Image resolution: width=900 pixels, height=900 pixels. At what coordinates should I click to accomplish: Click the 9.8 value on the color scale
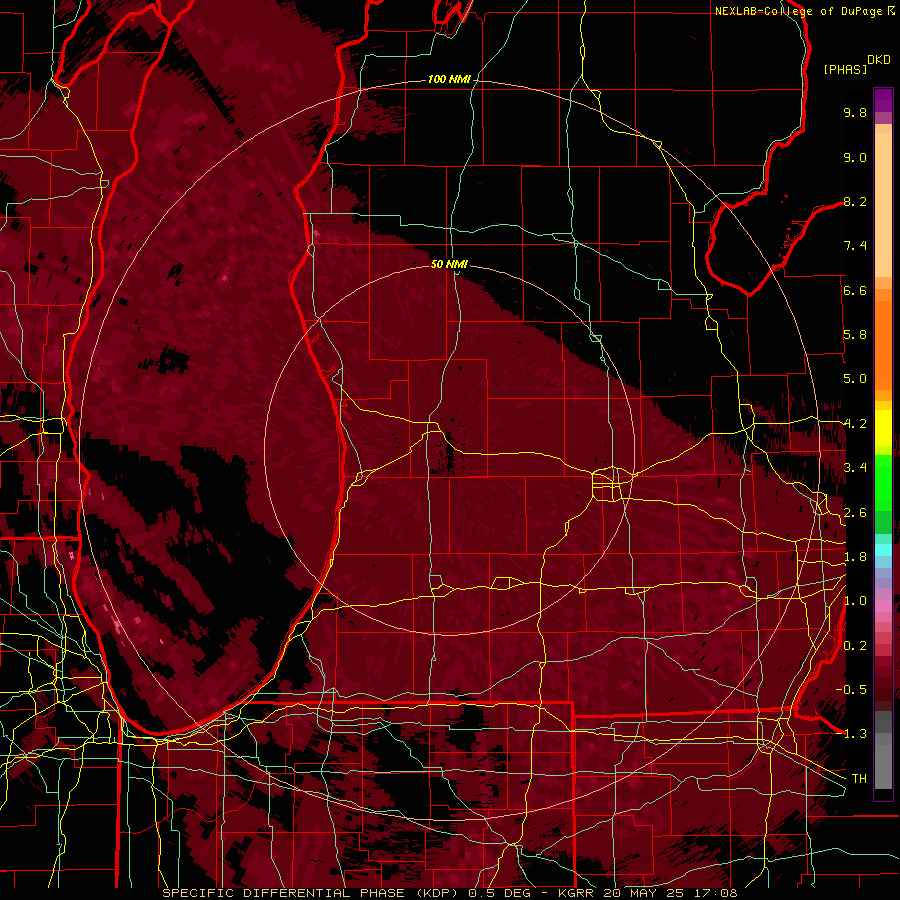coord(855,112)
